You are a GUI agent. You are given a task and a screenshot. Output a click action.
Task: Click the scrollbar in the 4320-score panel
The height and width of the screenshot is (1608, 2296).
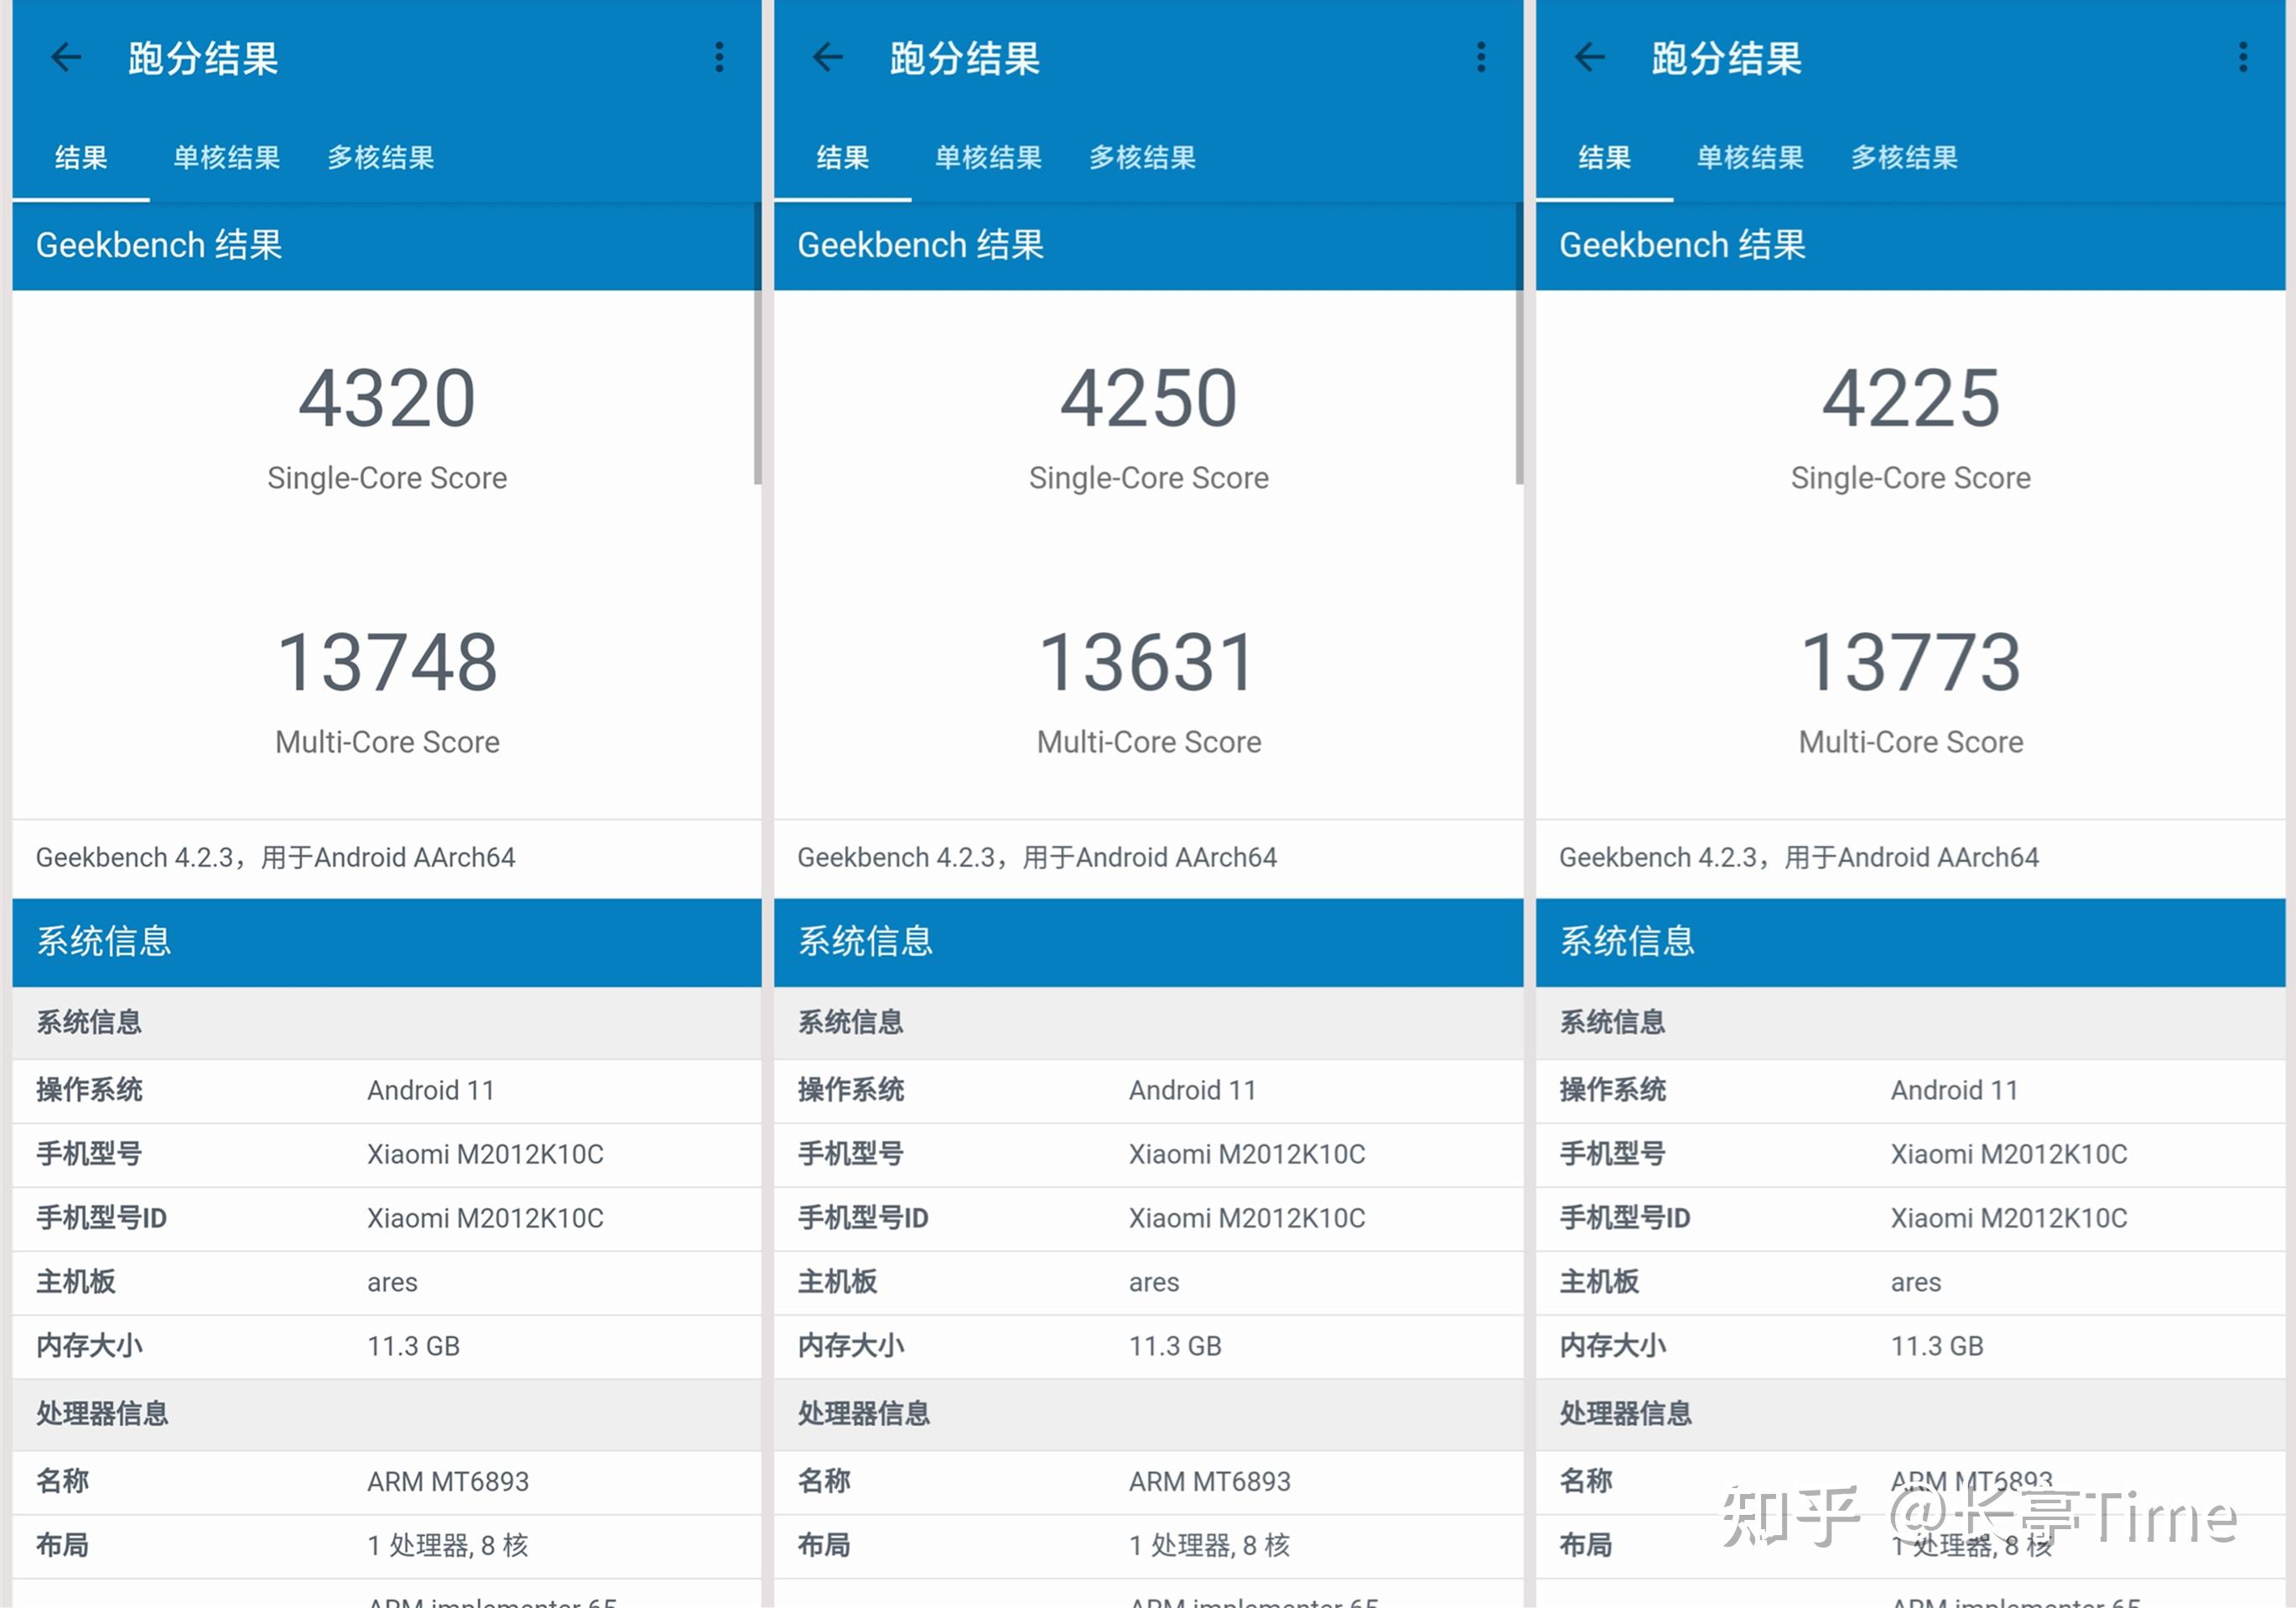coord(758,344)
